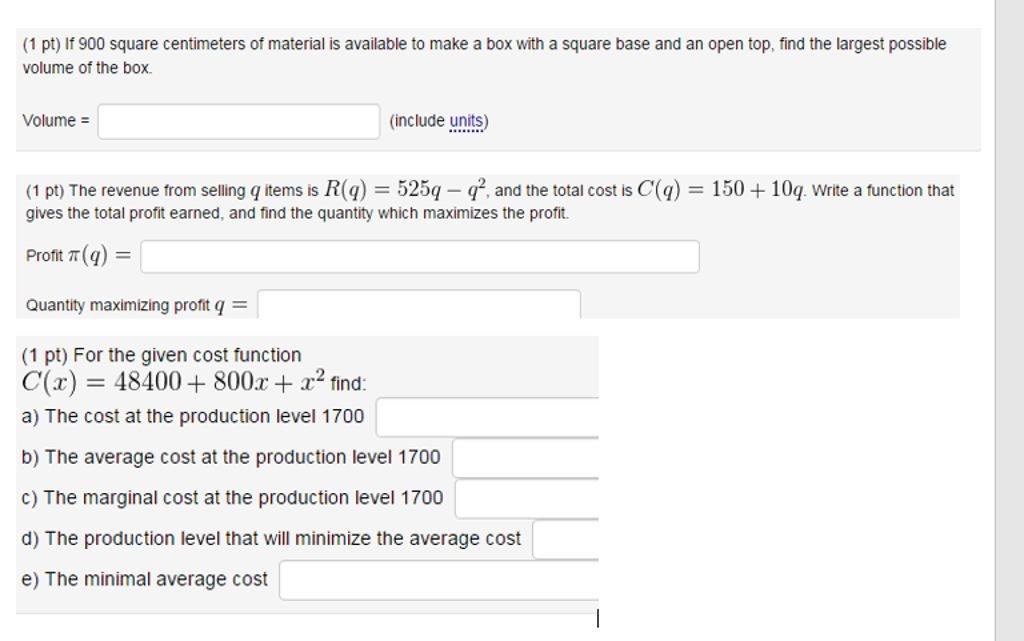Click part e) minimal average cost text
This screenshot has height=641, width=1024.
tap(143, 579)
